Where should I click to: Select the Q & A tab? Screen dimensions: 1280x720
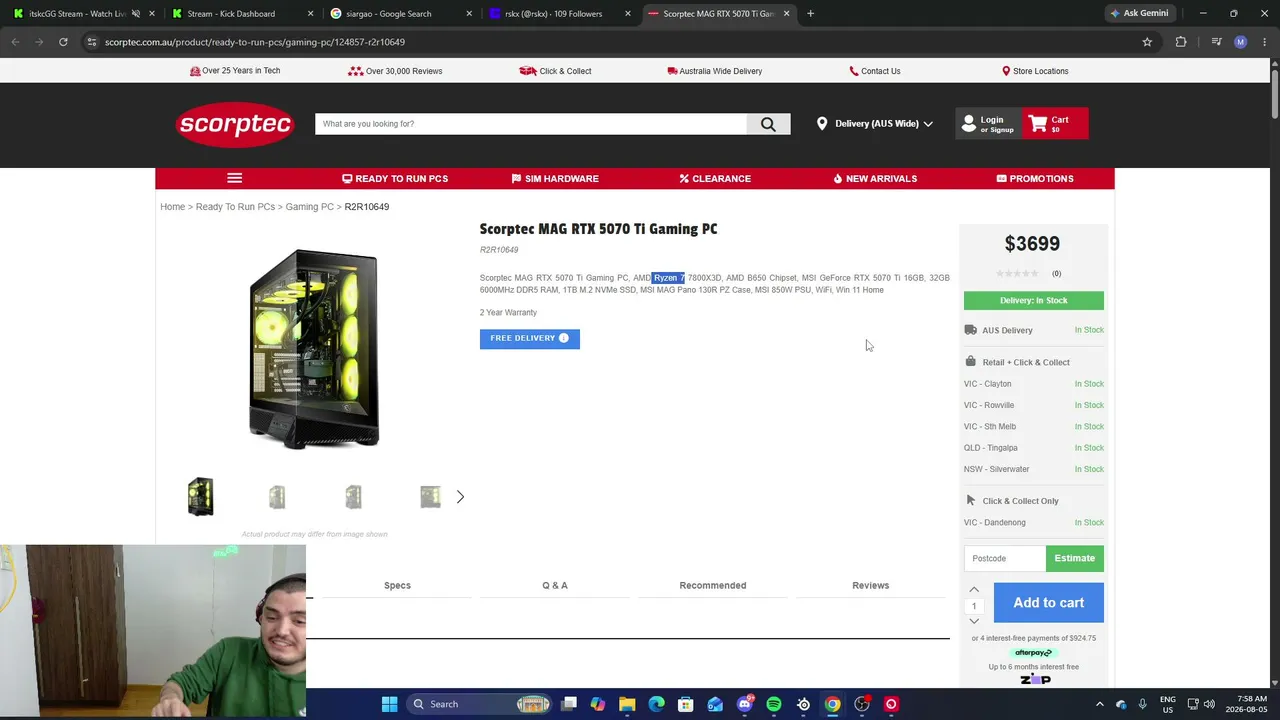(x=555, y=585)
